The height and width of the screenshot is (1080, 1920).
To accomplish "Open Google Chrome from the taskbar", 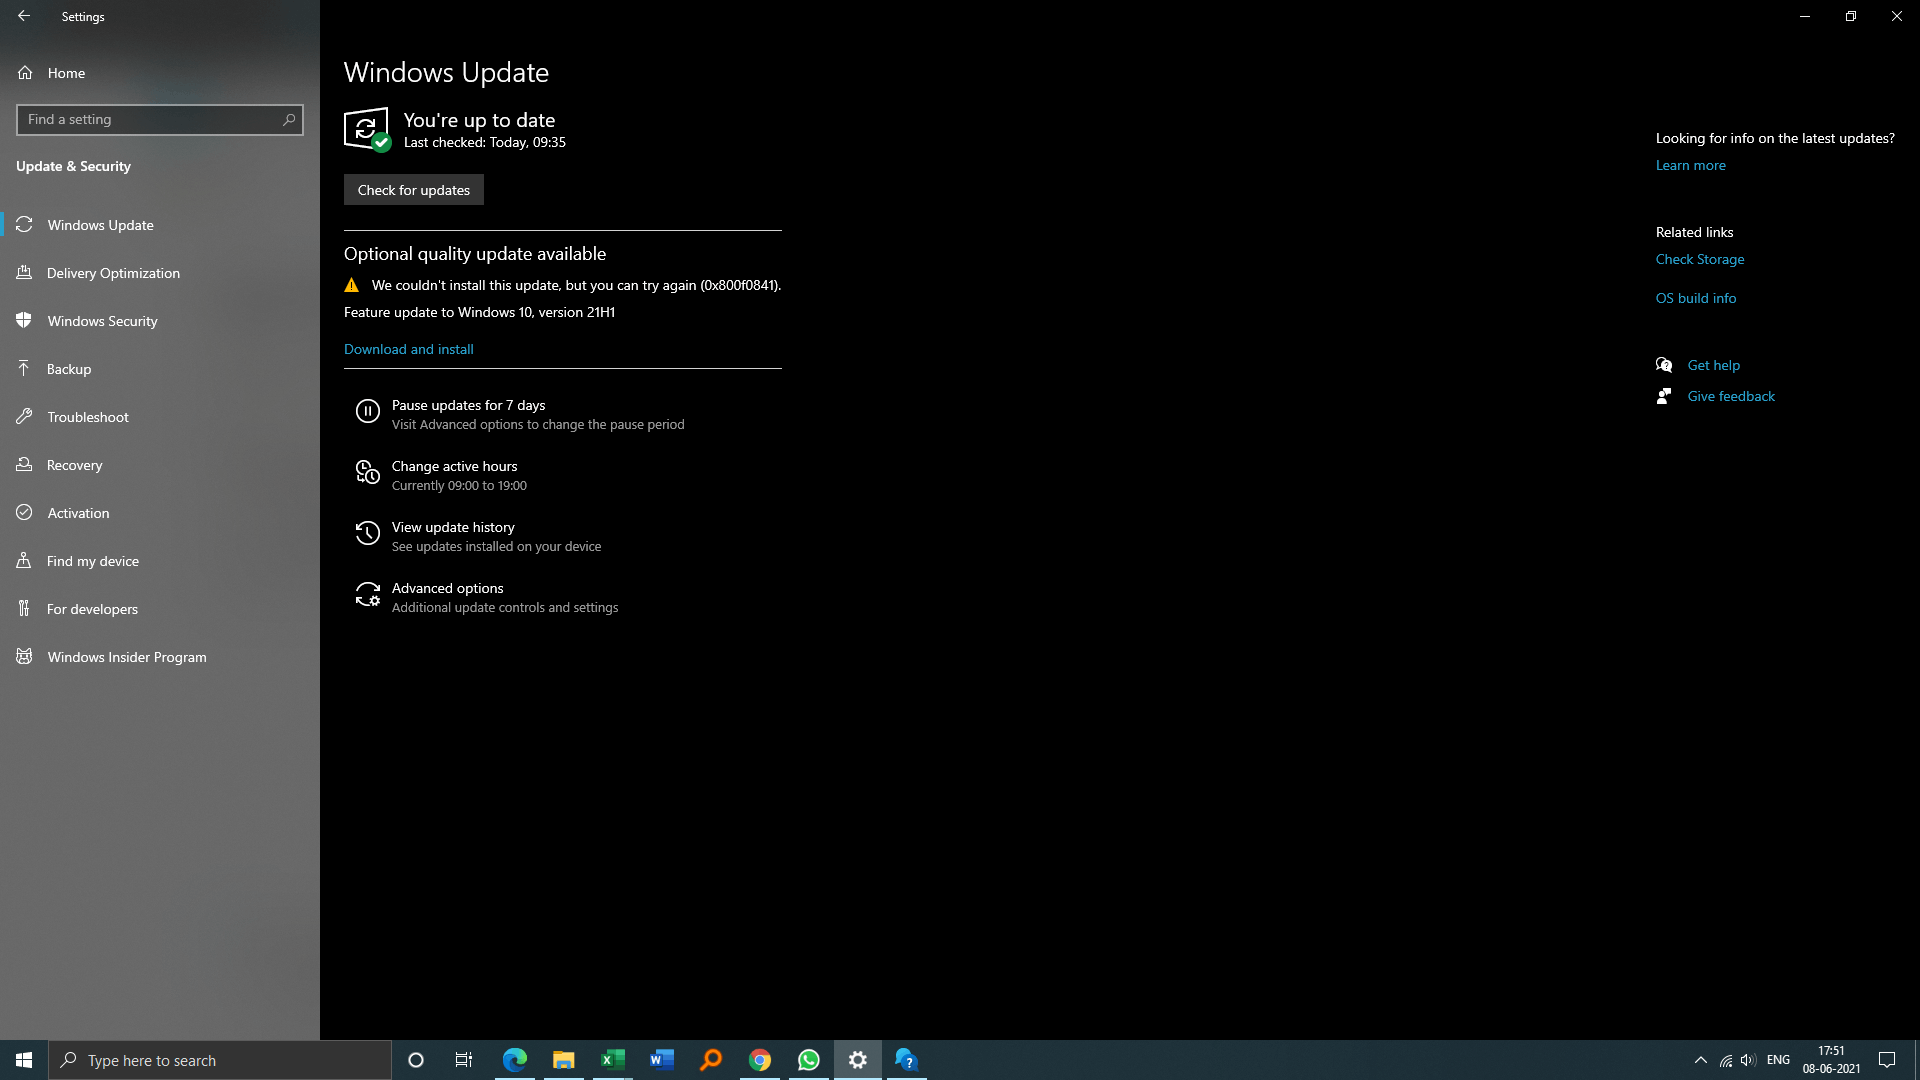I will pyautogui.click(x=760, y=1060).
